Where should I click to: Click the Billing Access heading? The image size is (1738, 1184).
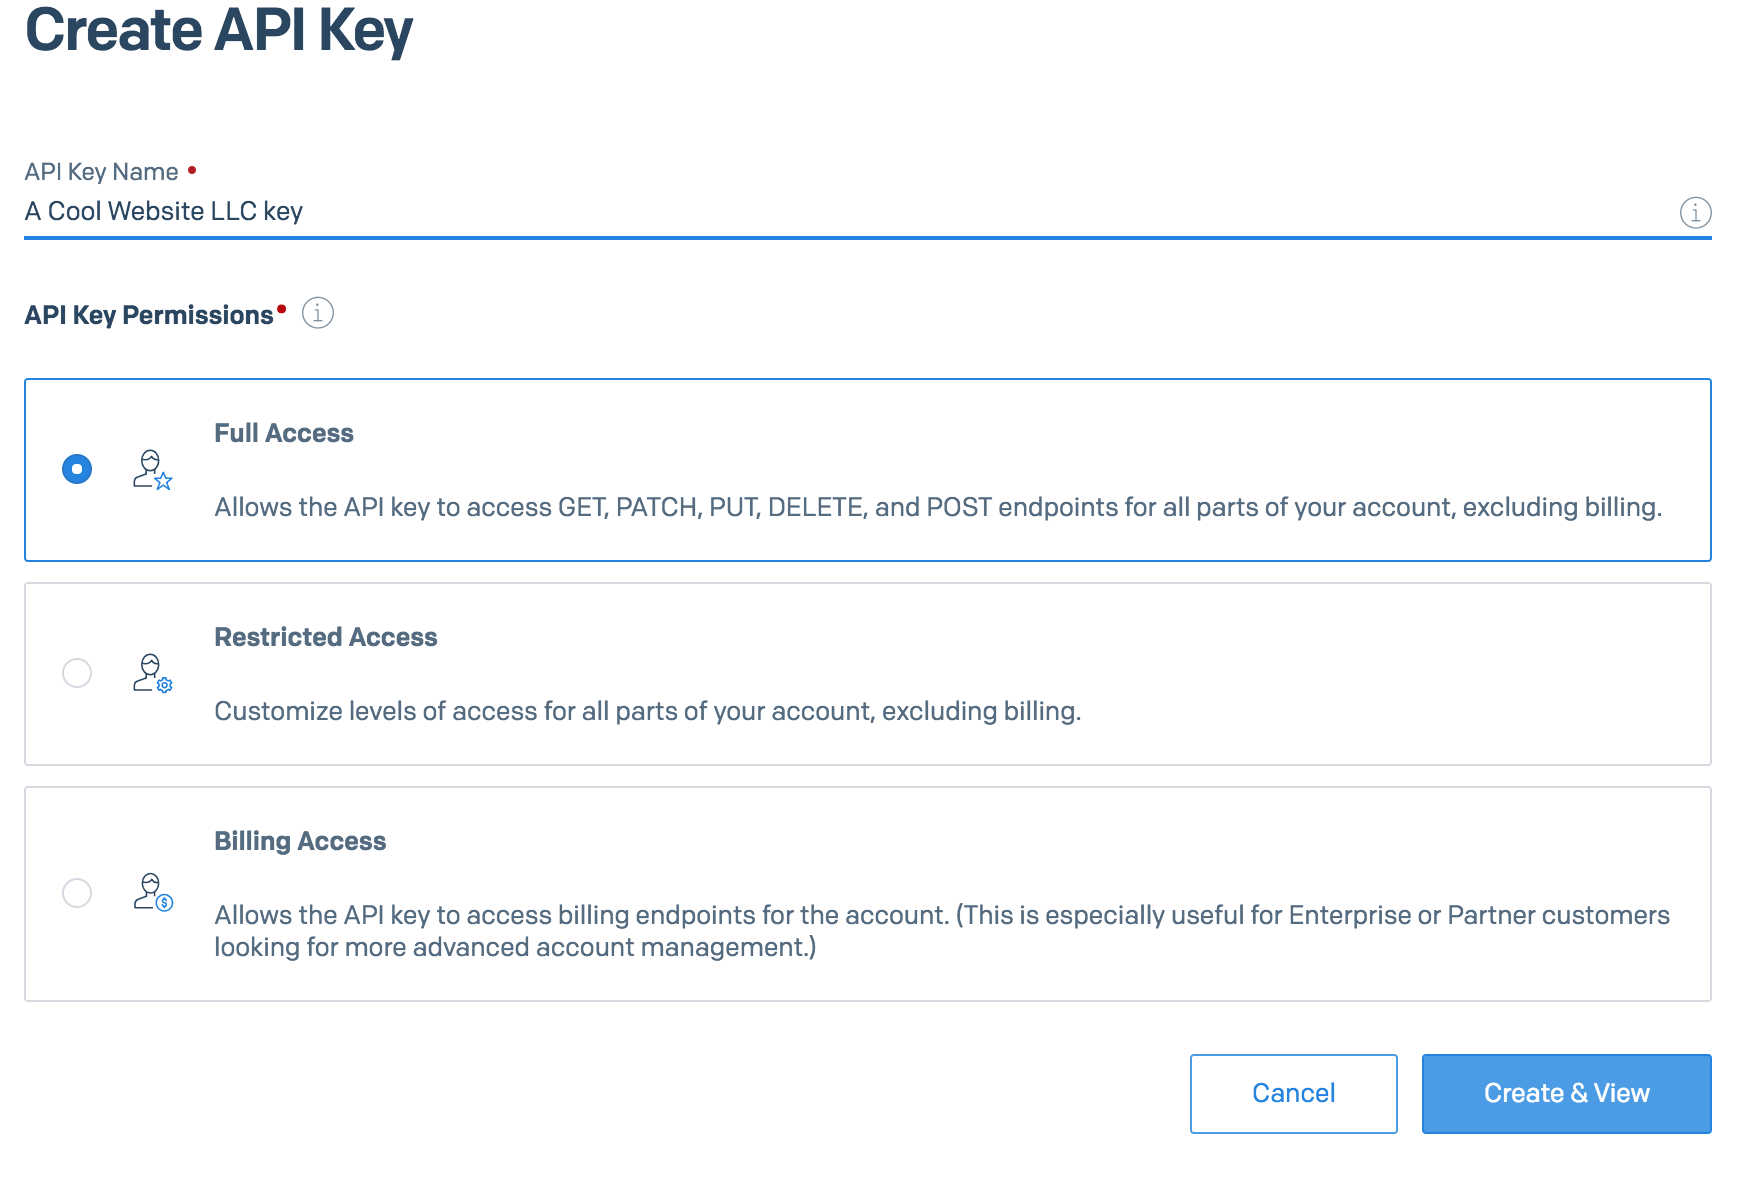click(300, 841)
